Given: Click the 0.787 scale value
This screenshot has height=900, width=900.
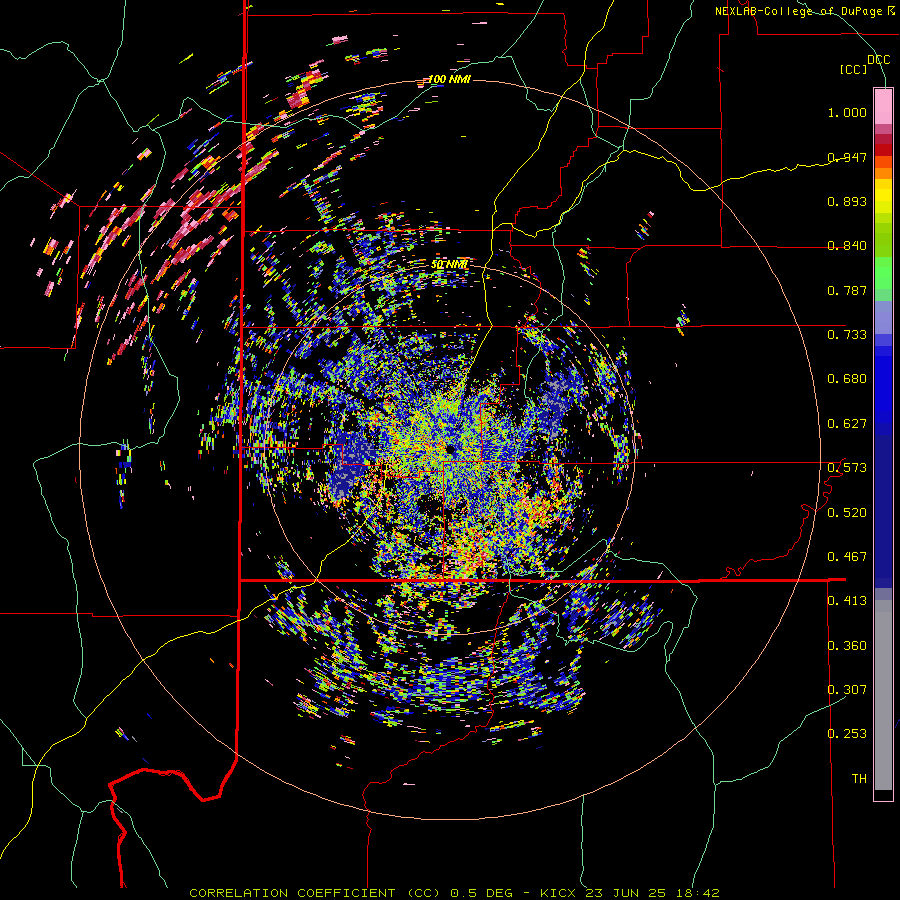Looking at the screenshot, I should pos(847,290).
